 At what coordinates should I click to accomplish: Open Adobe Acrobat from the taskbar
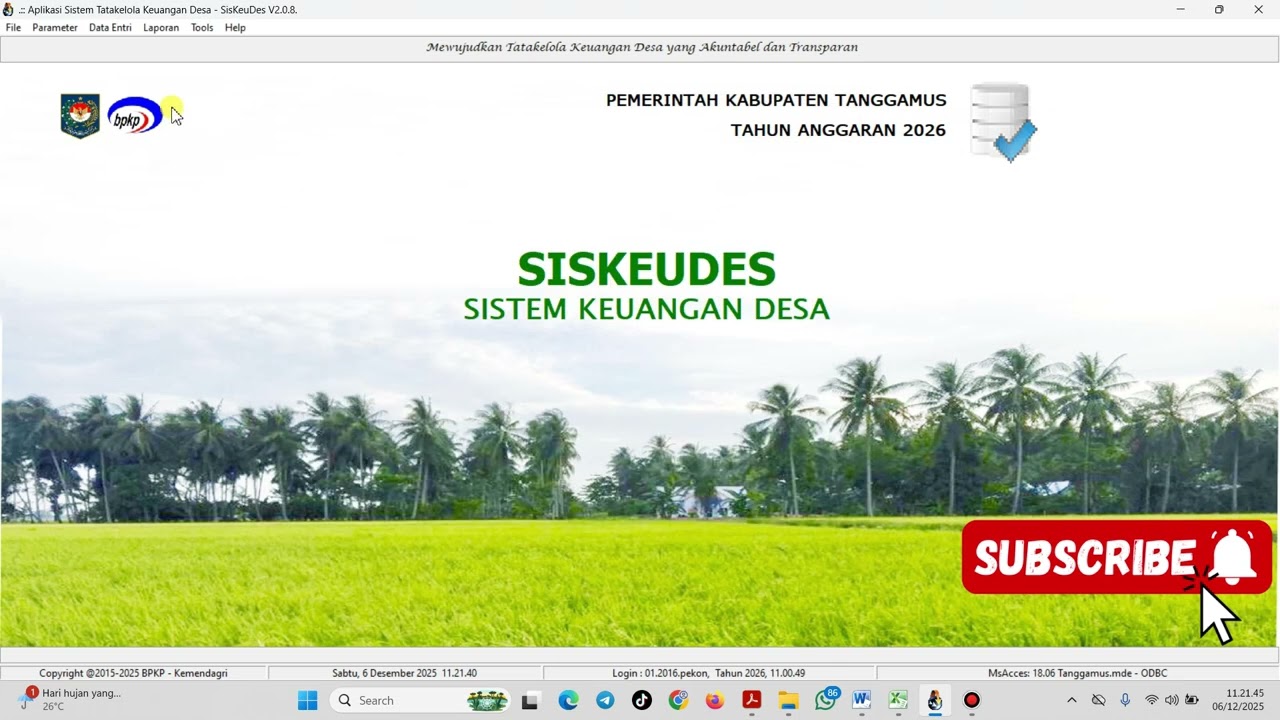point(752,700)
